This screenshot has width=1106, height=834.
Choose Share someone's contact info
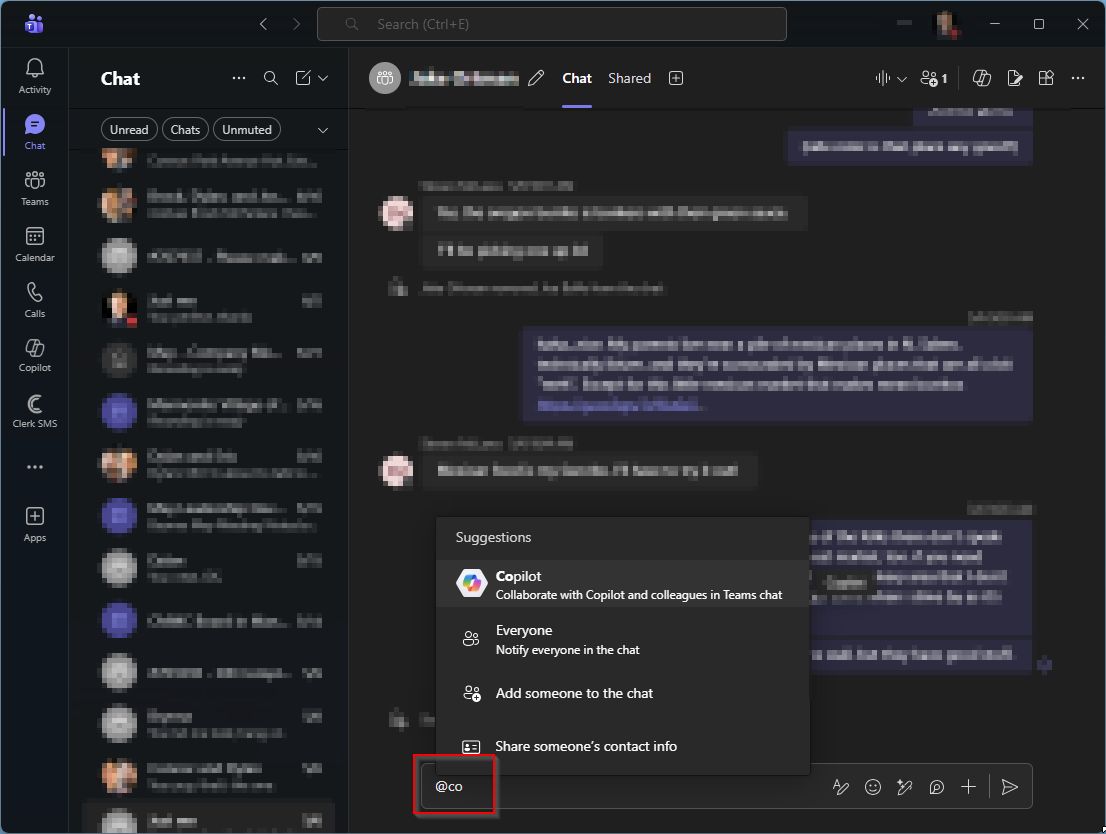click(x=622, y=747)
